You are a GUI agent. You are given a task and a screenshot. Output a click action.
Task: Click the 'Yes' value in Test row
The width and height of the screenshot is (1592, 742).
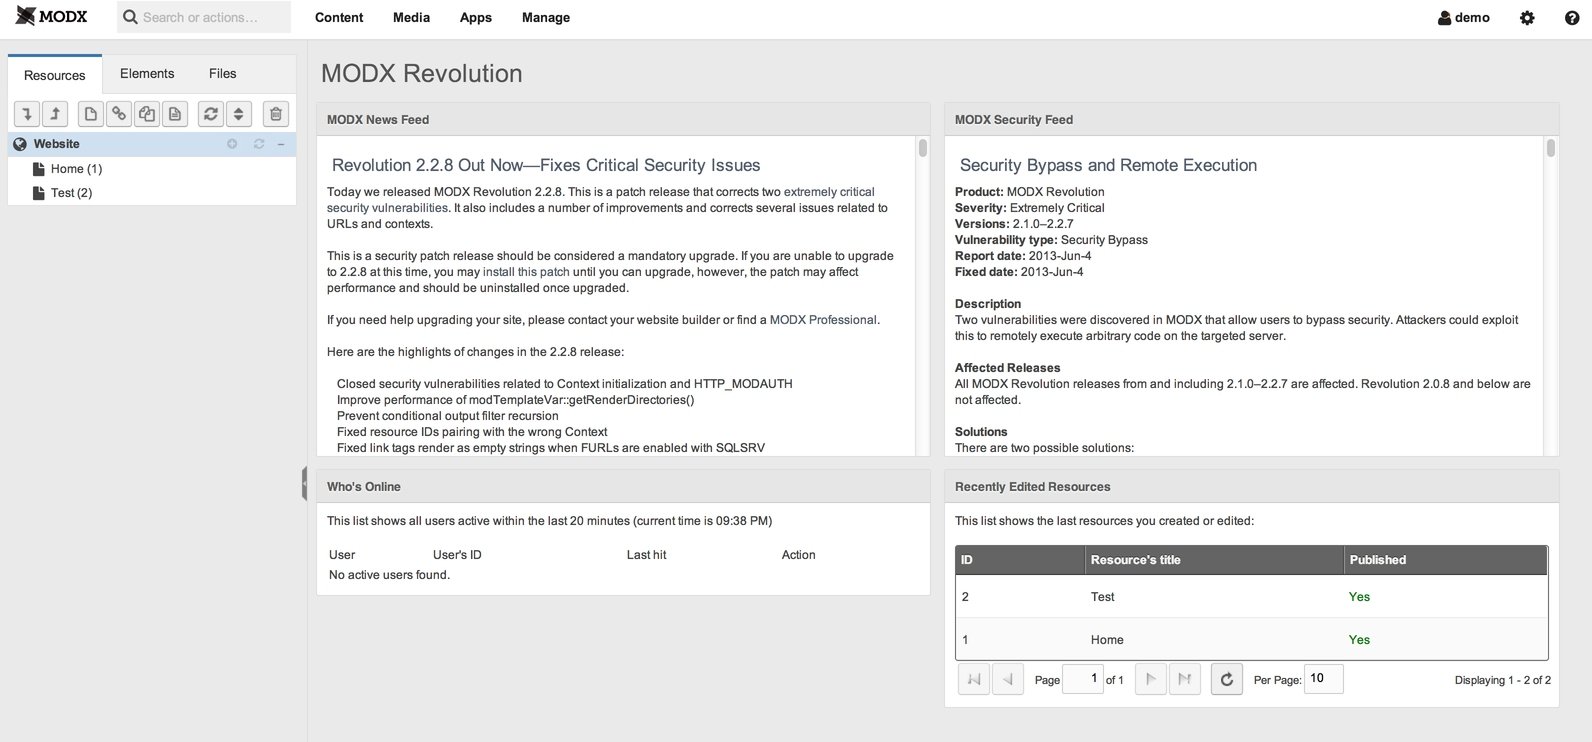1359,597
